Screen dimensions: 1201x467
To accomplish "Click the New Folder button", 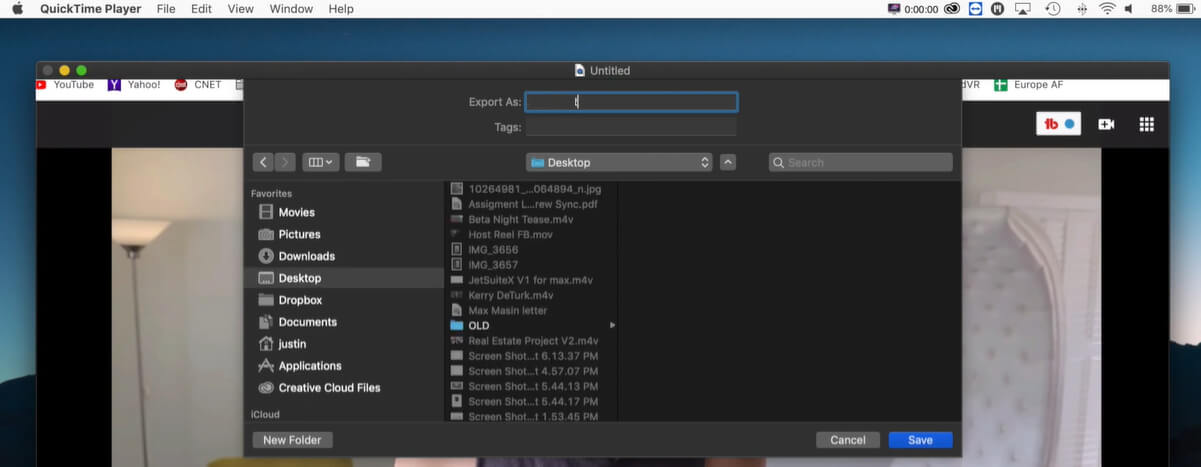I will (x=292, y=440).
